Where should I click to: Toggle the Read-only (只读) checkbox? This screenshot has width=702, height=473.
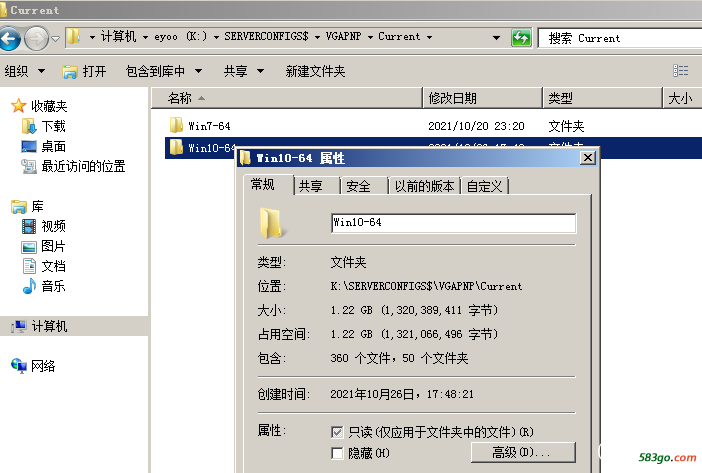pos(338,432)
